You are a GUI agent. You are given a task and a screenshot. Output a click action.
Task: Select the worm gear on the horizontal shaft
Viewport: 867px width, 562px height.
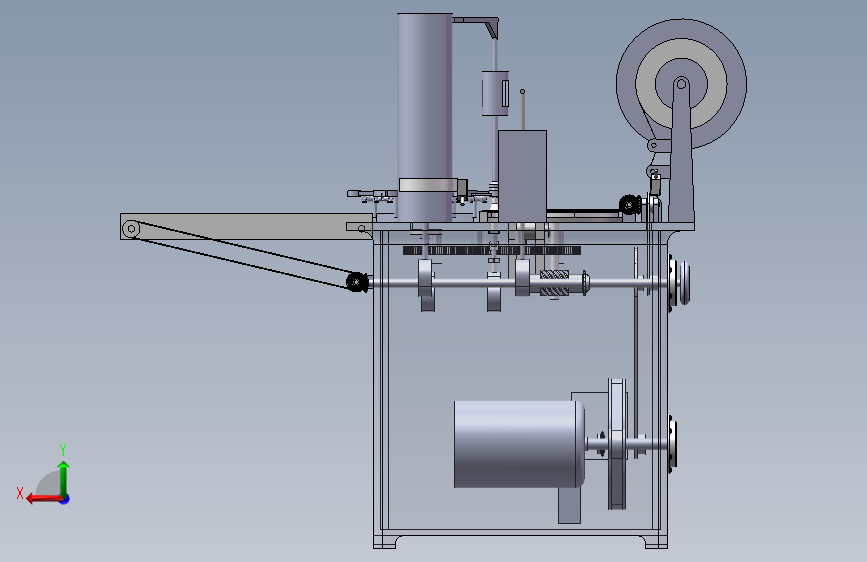point(554,283)
